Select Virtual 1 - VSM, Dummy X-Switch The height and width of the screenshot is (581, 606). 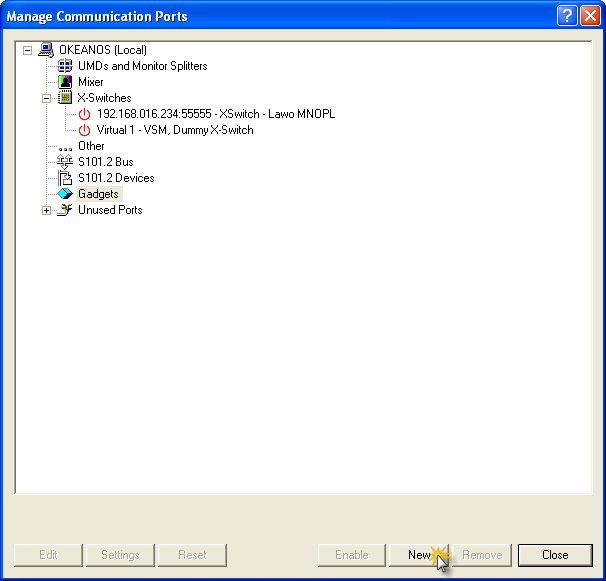click(175, 130)
